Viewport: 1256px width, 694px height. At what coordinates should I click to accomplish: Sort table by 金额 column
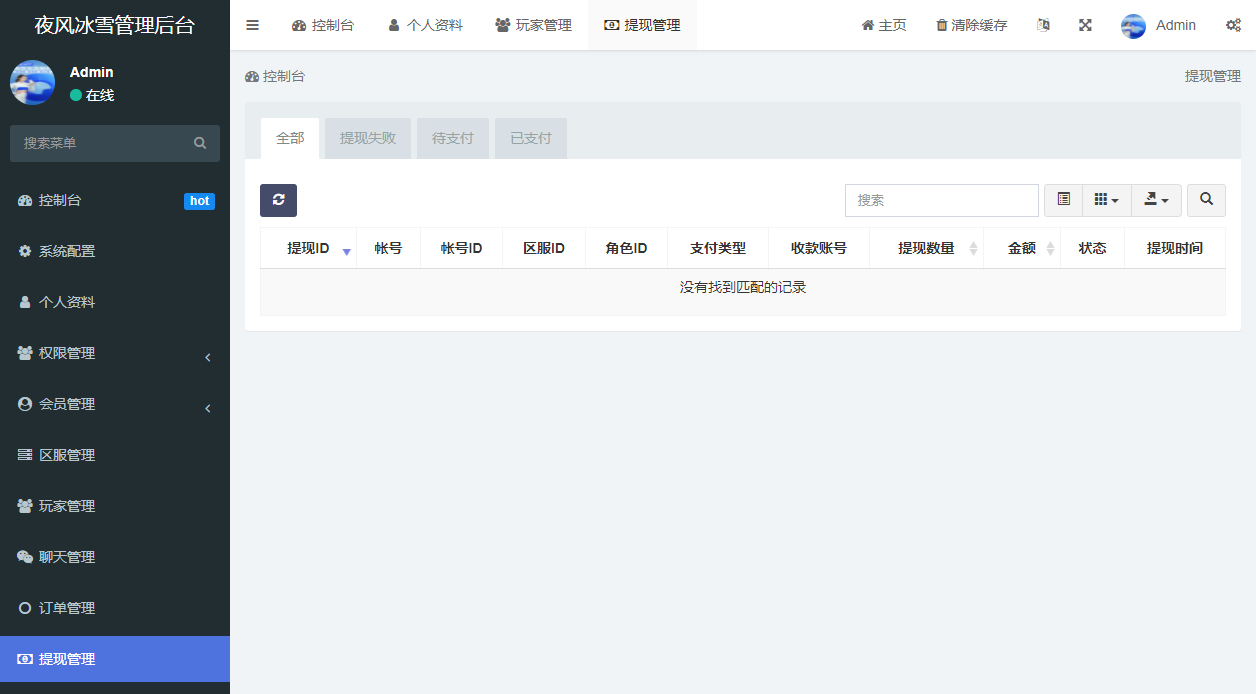coord(1022,248)
